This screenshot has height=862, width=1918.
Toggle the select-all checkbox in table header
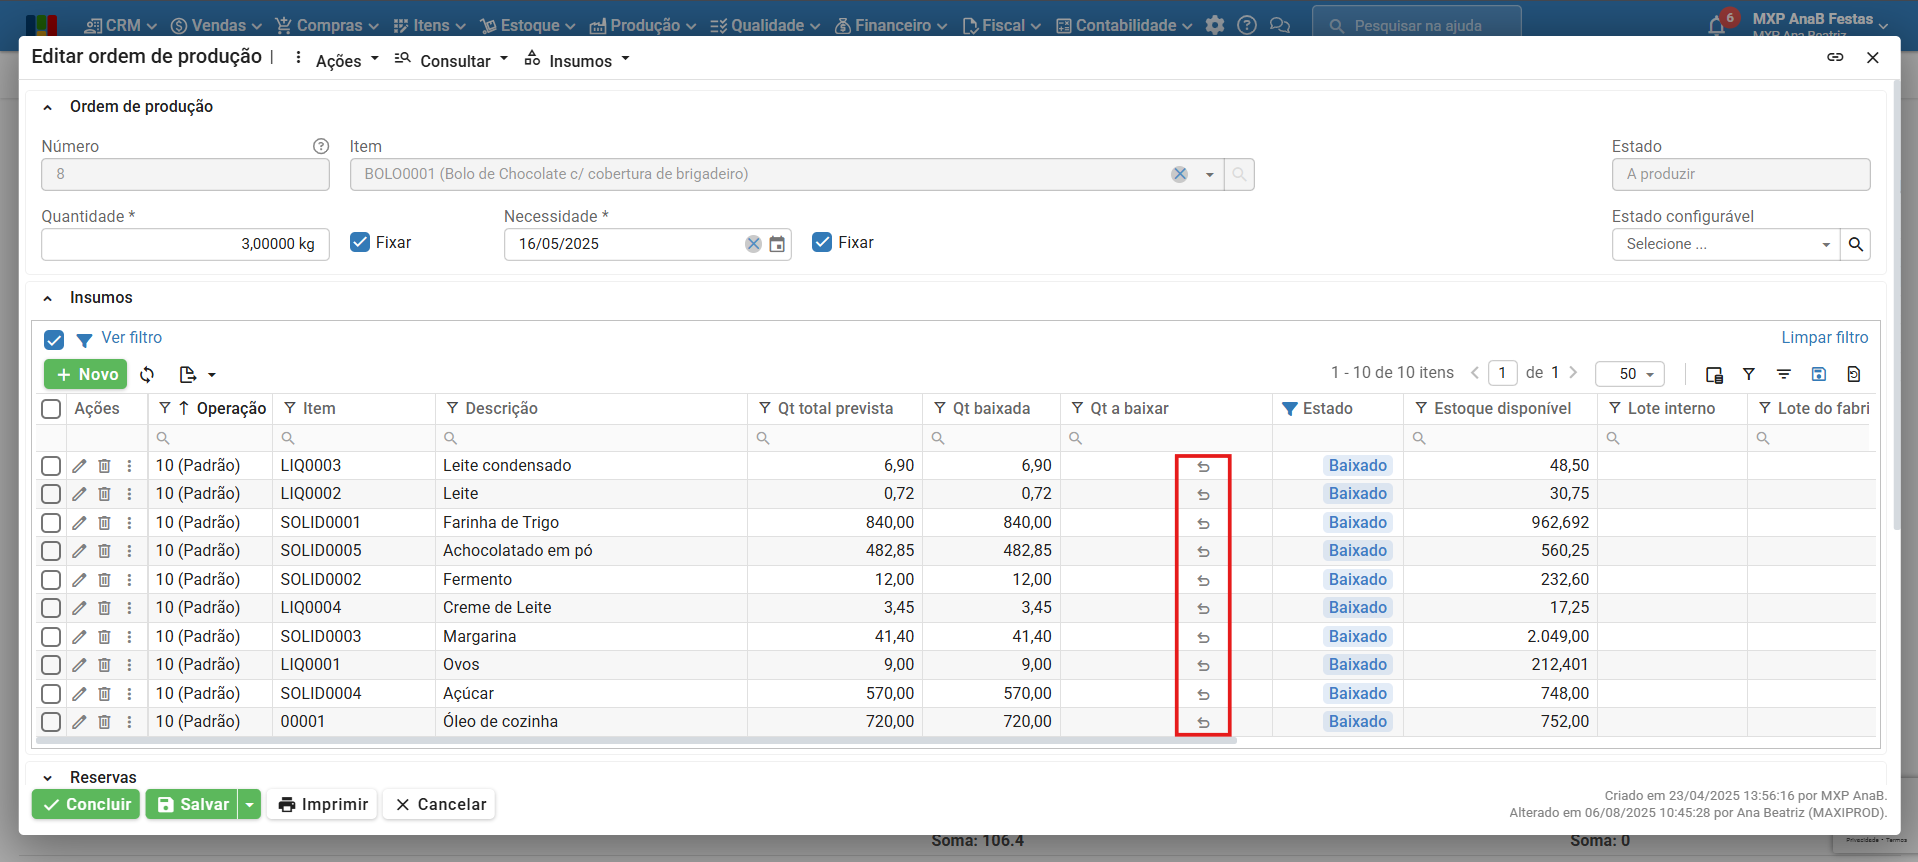51,408
